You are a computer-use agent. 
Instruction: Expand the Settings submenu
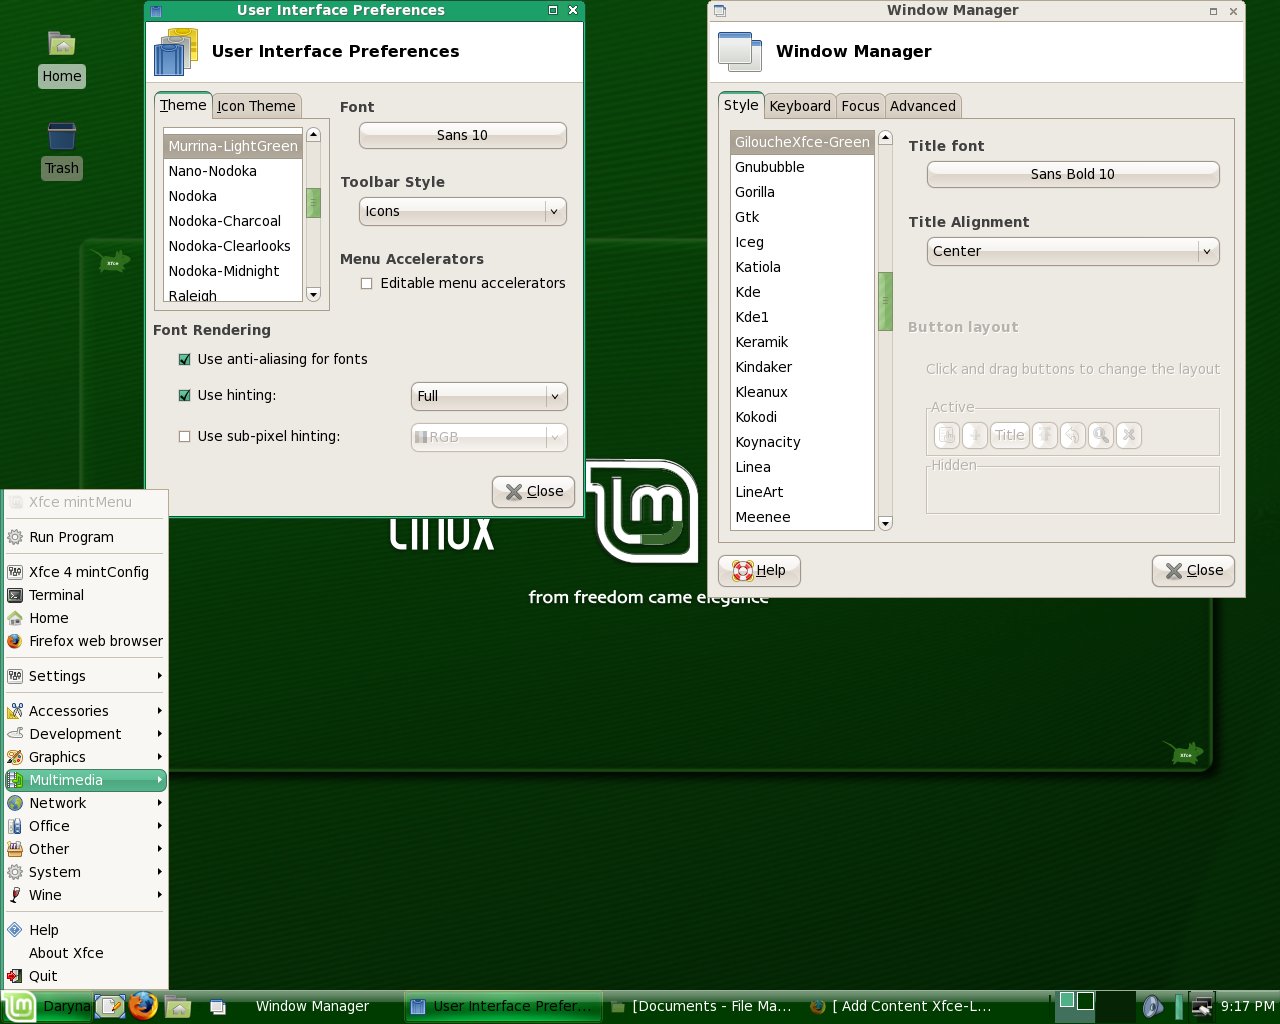tap(86, 676)
